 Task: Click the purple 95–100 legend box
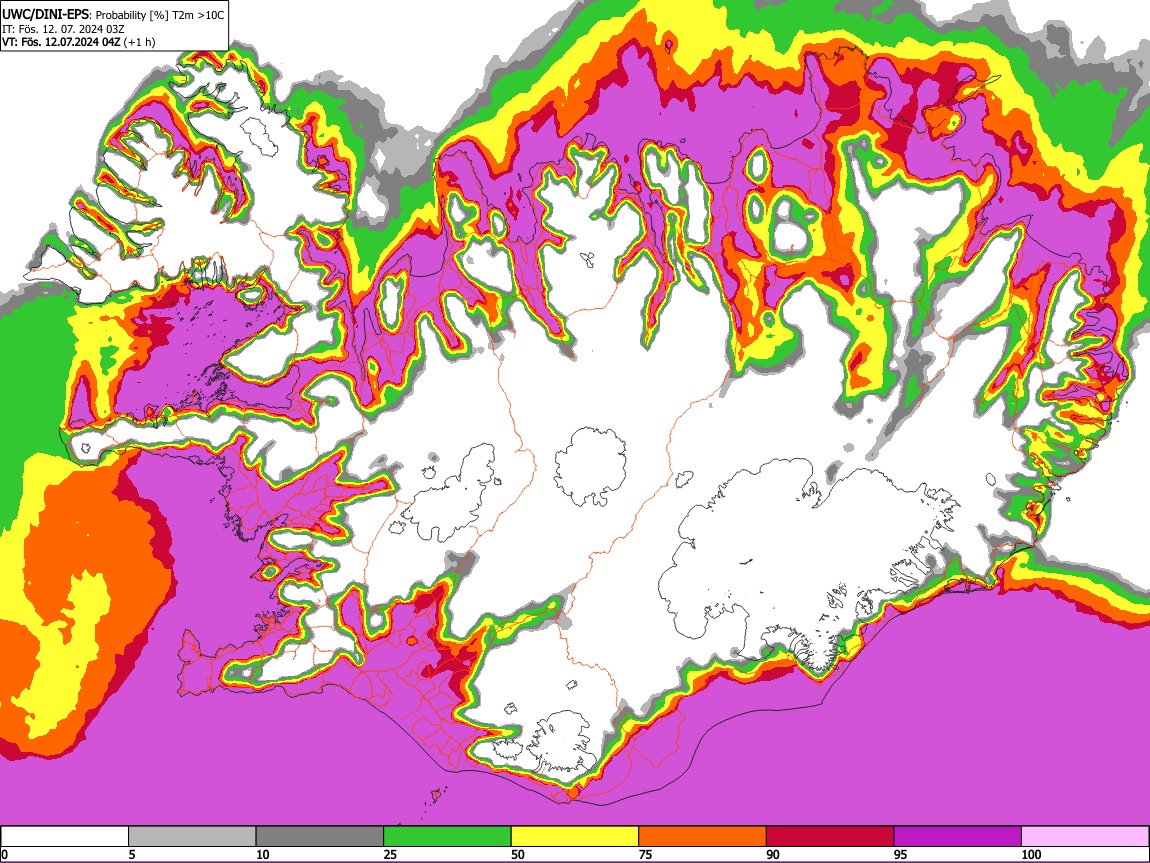[x=958, y=837]
